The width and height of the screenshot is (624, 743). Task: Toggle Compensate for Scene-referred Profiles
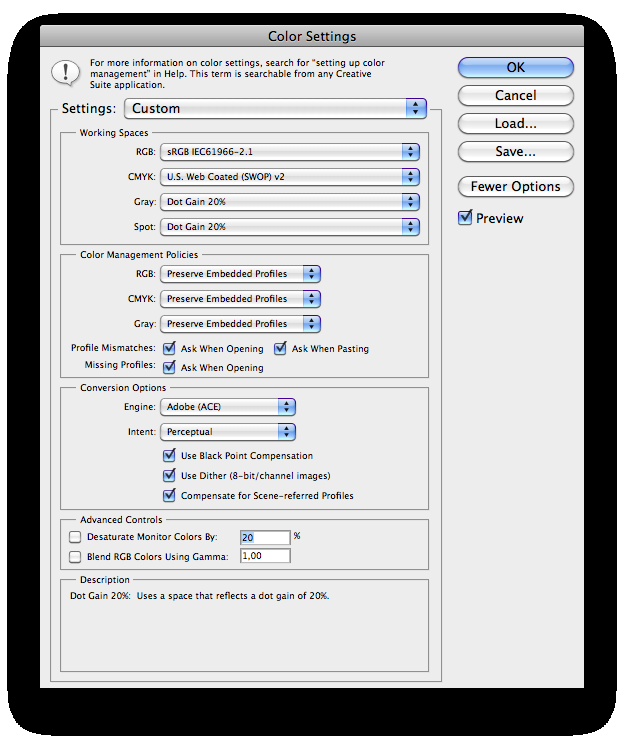169,495
